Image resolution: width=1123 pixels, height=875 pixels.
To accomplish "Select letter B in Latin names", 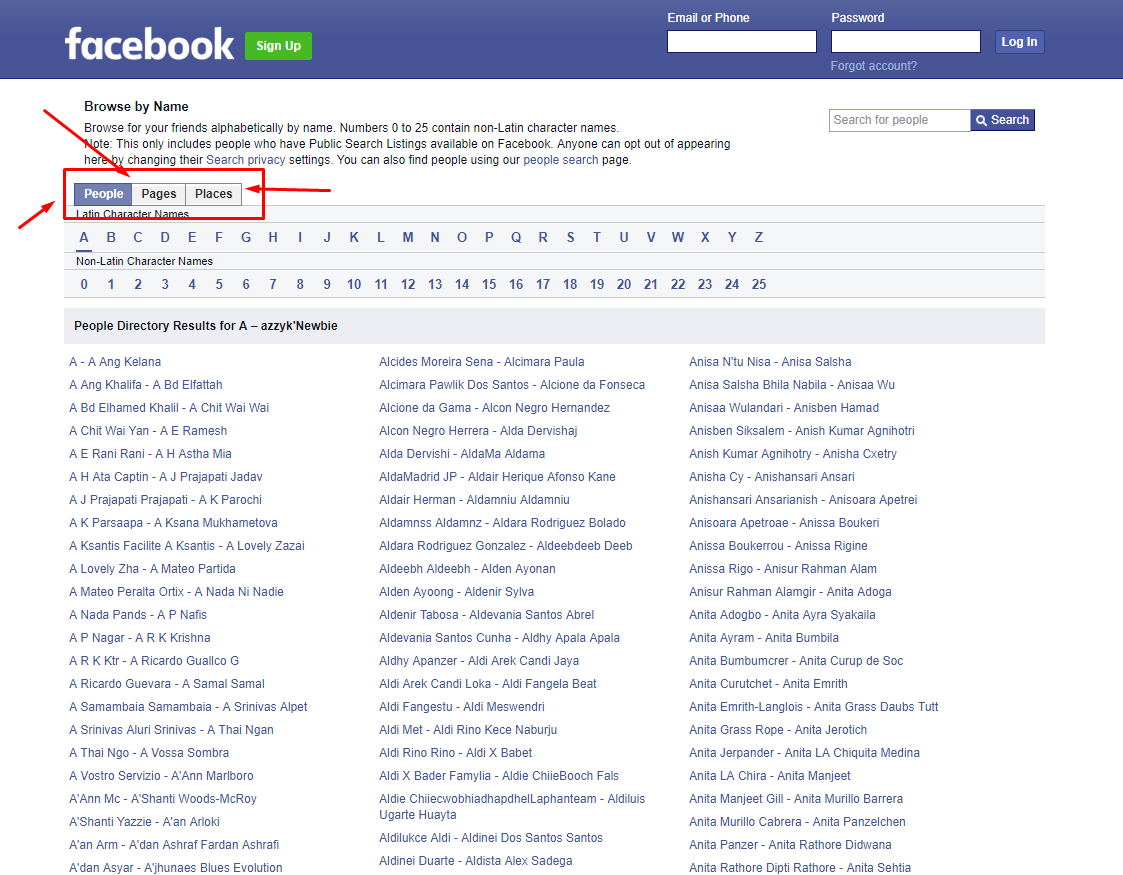I will [x=111, y=238].
